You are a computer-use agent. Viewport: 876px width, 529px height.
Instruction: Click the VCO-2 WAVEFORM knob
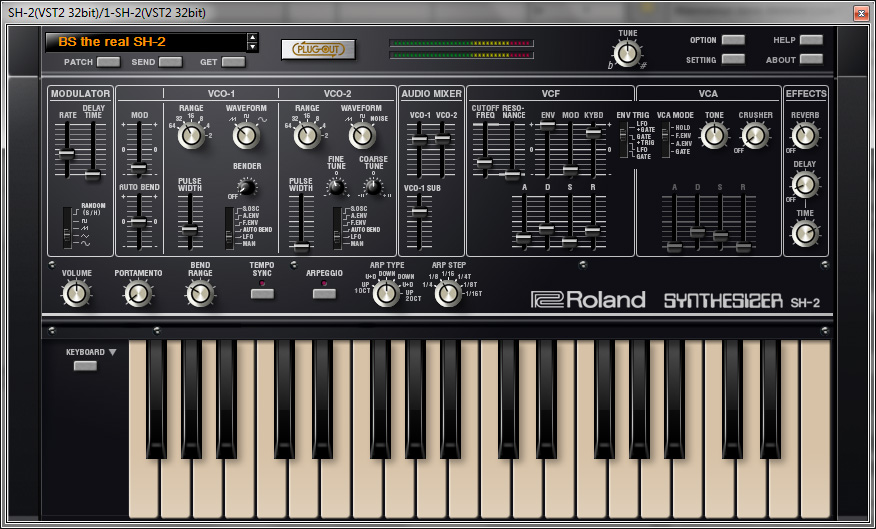pyautogui.click(x=361, y=135)
